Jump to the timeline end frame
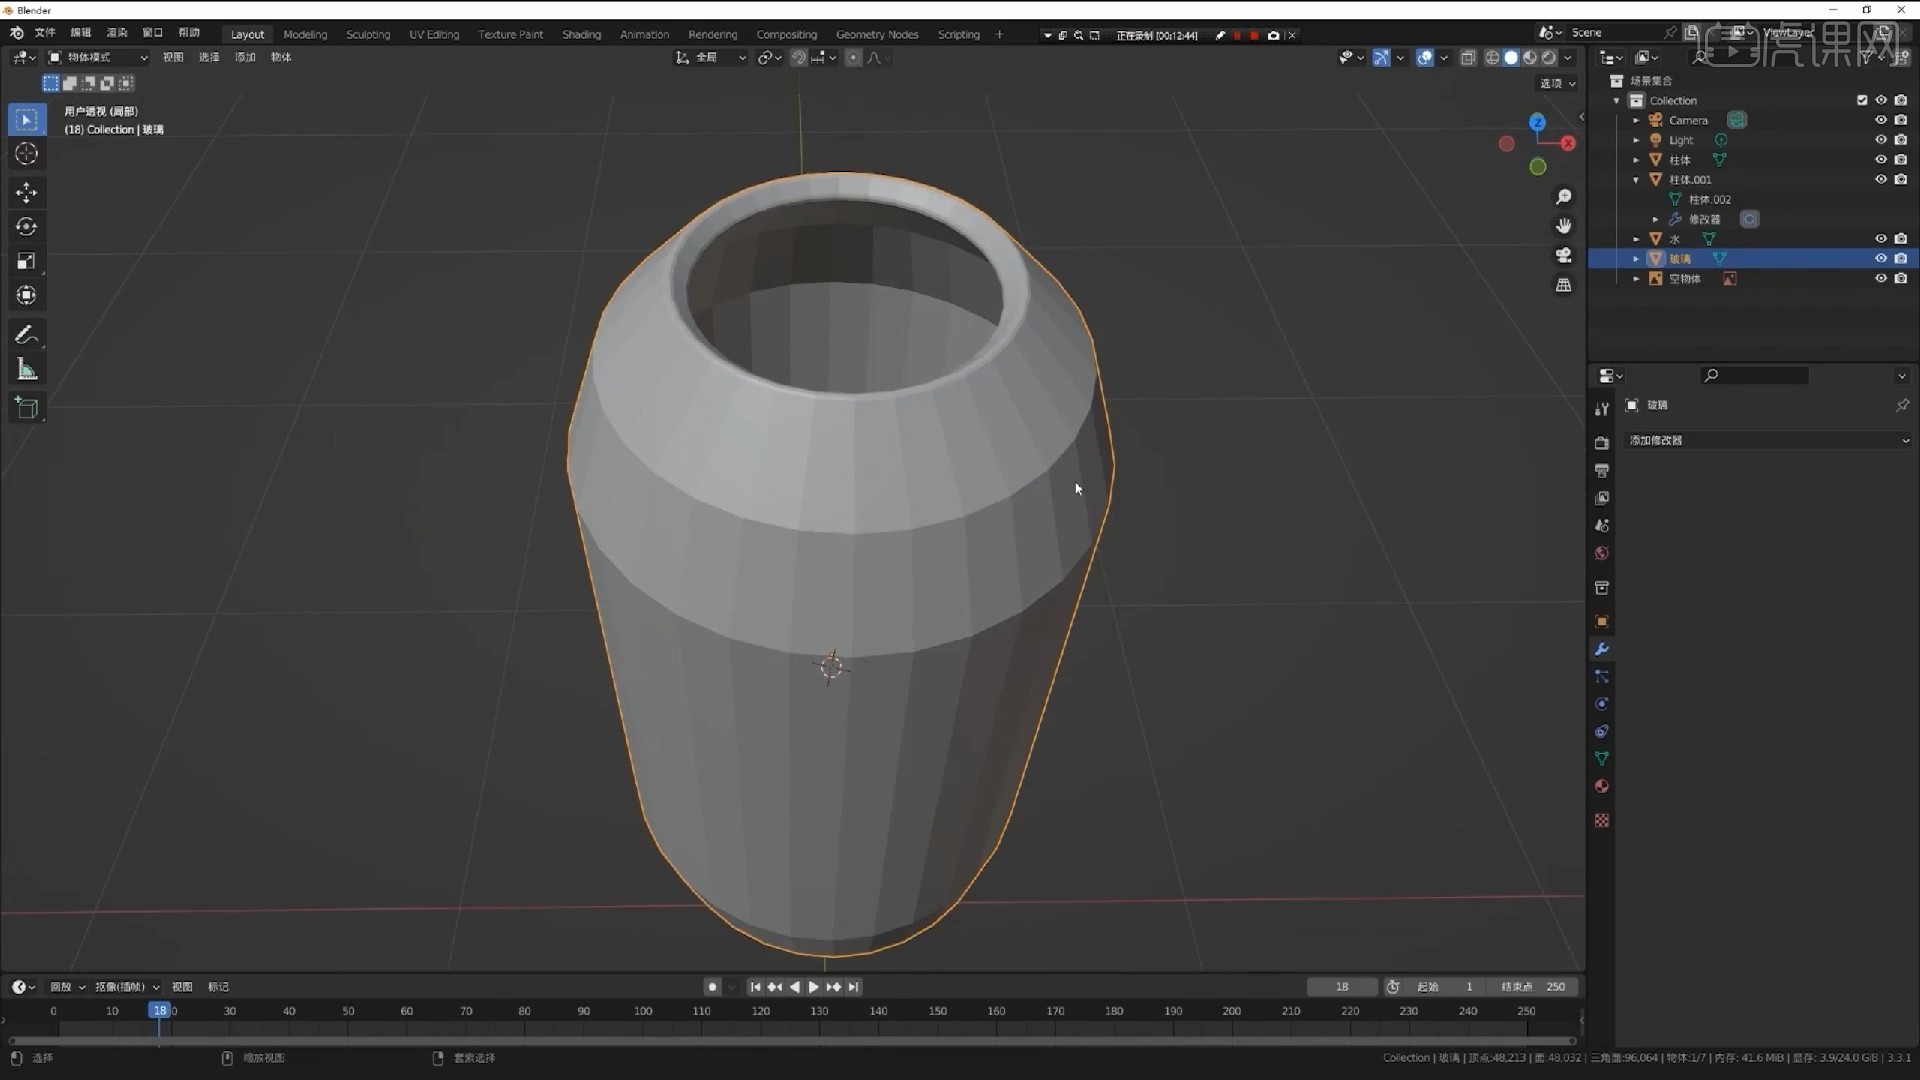The height and width of the screenshot is (1080, 1920). point(853,987)
